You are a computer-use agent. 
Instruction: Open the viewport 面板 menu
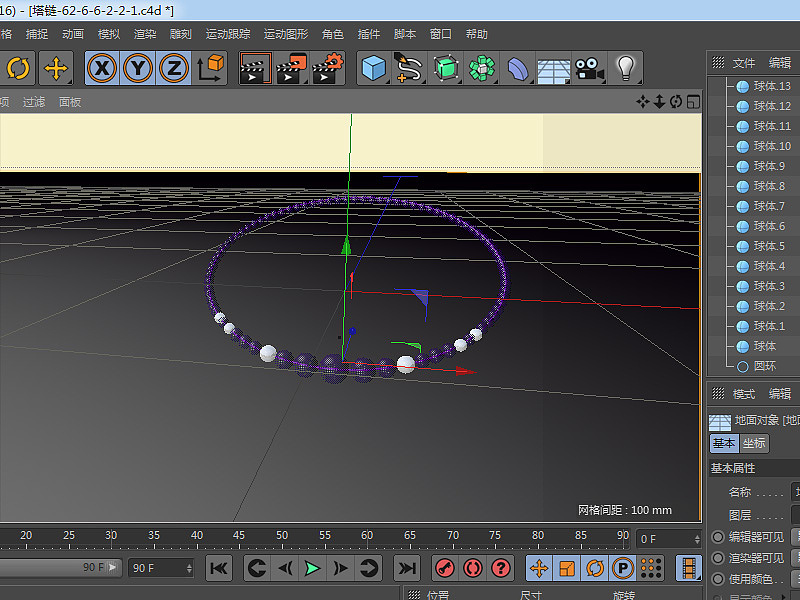pyautogui.click(x=70, y=102)
